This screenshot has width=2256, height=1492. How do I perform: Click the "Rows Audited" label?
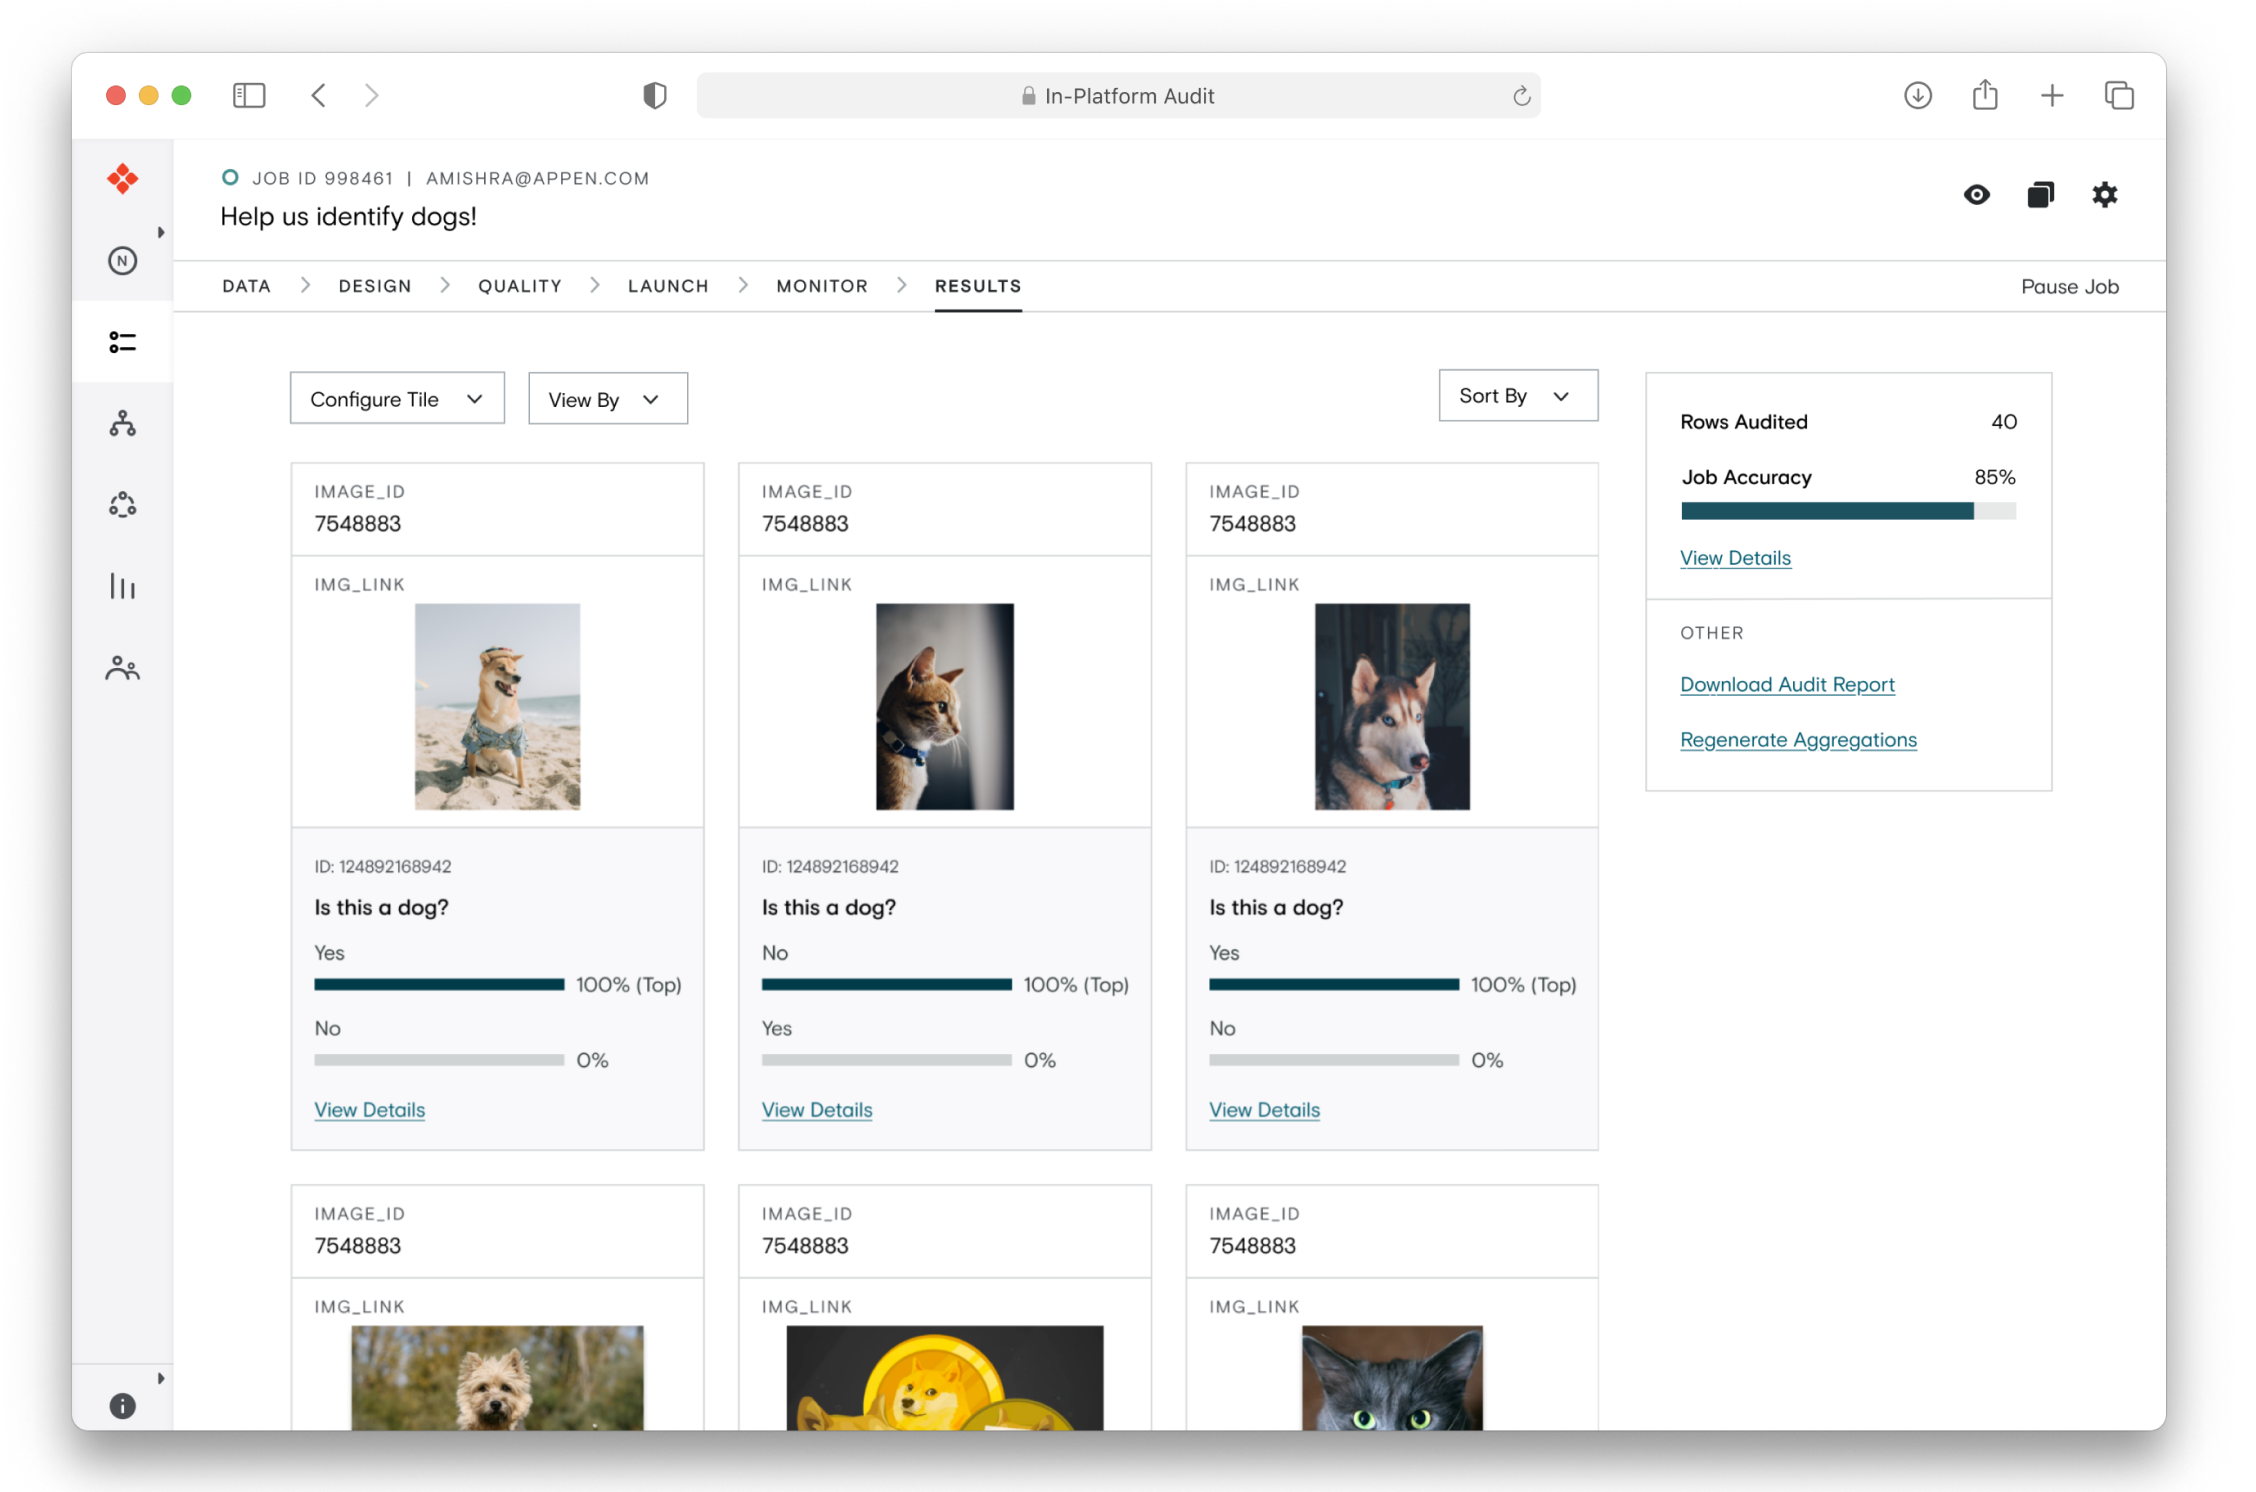(x=1743, y=422)
